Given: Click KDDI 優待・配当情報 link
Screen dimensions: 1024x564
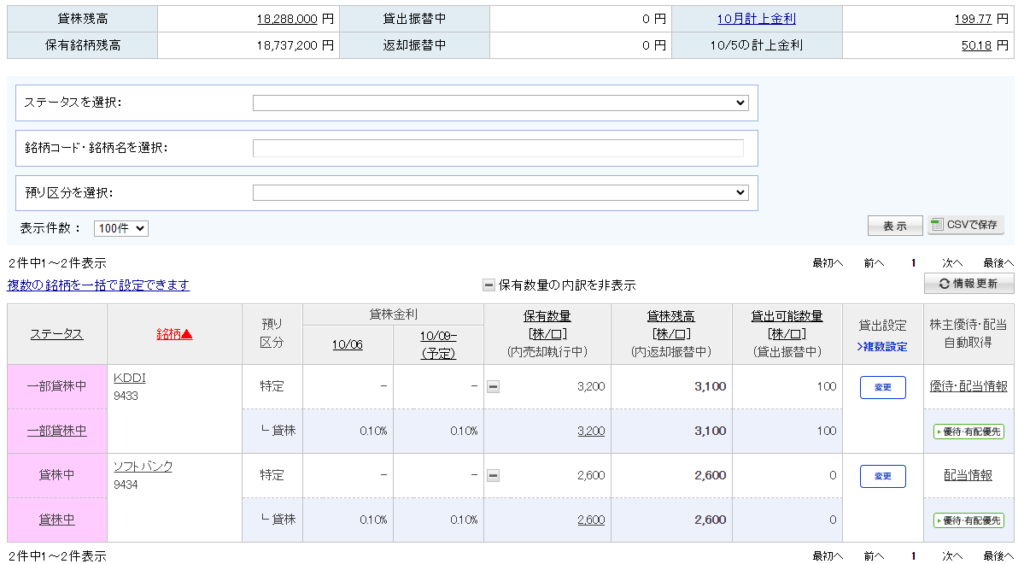Looking at the screenshot, I should (x=968, y=387).
